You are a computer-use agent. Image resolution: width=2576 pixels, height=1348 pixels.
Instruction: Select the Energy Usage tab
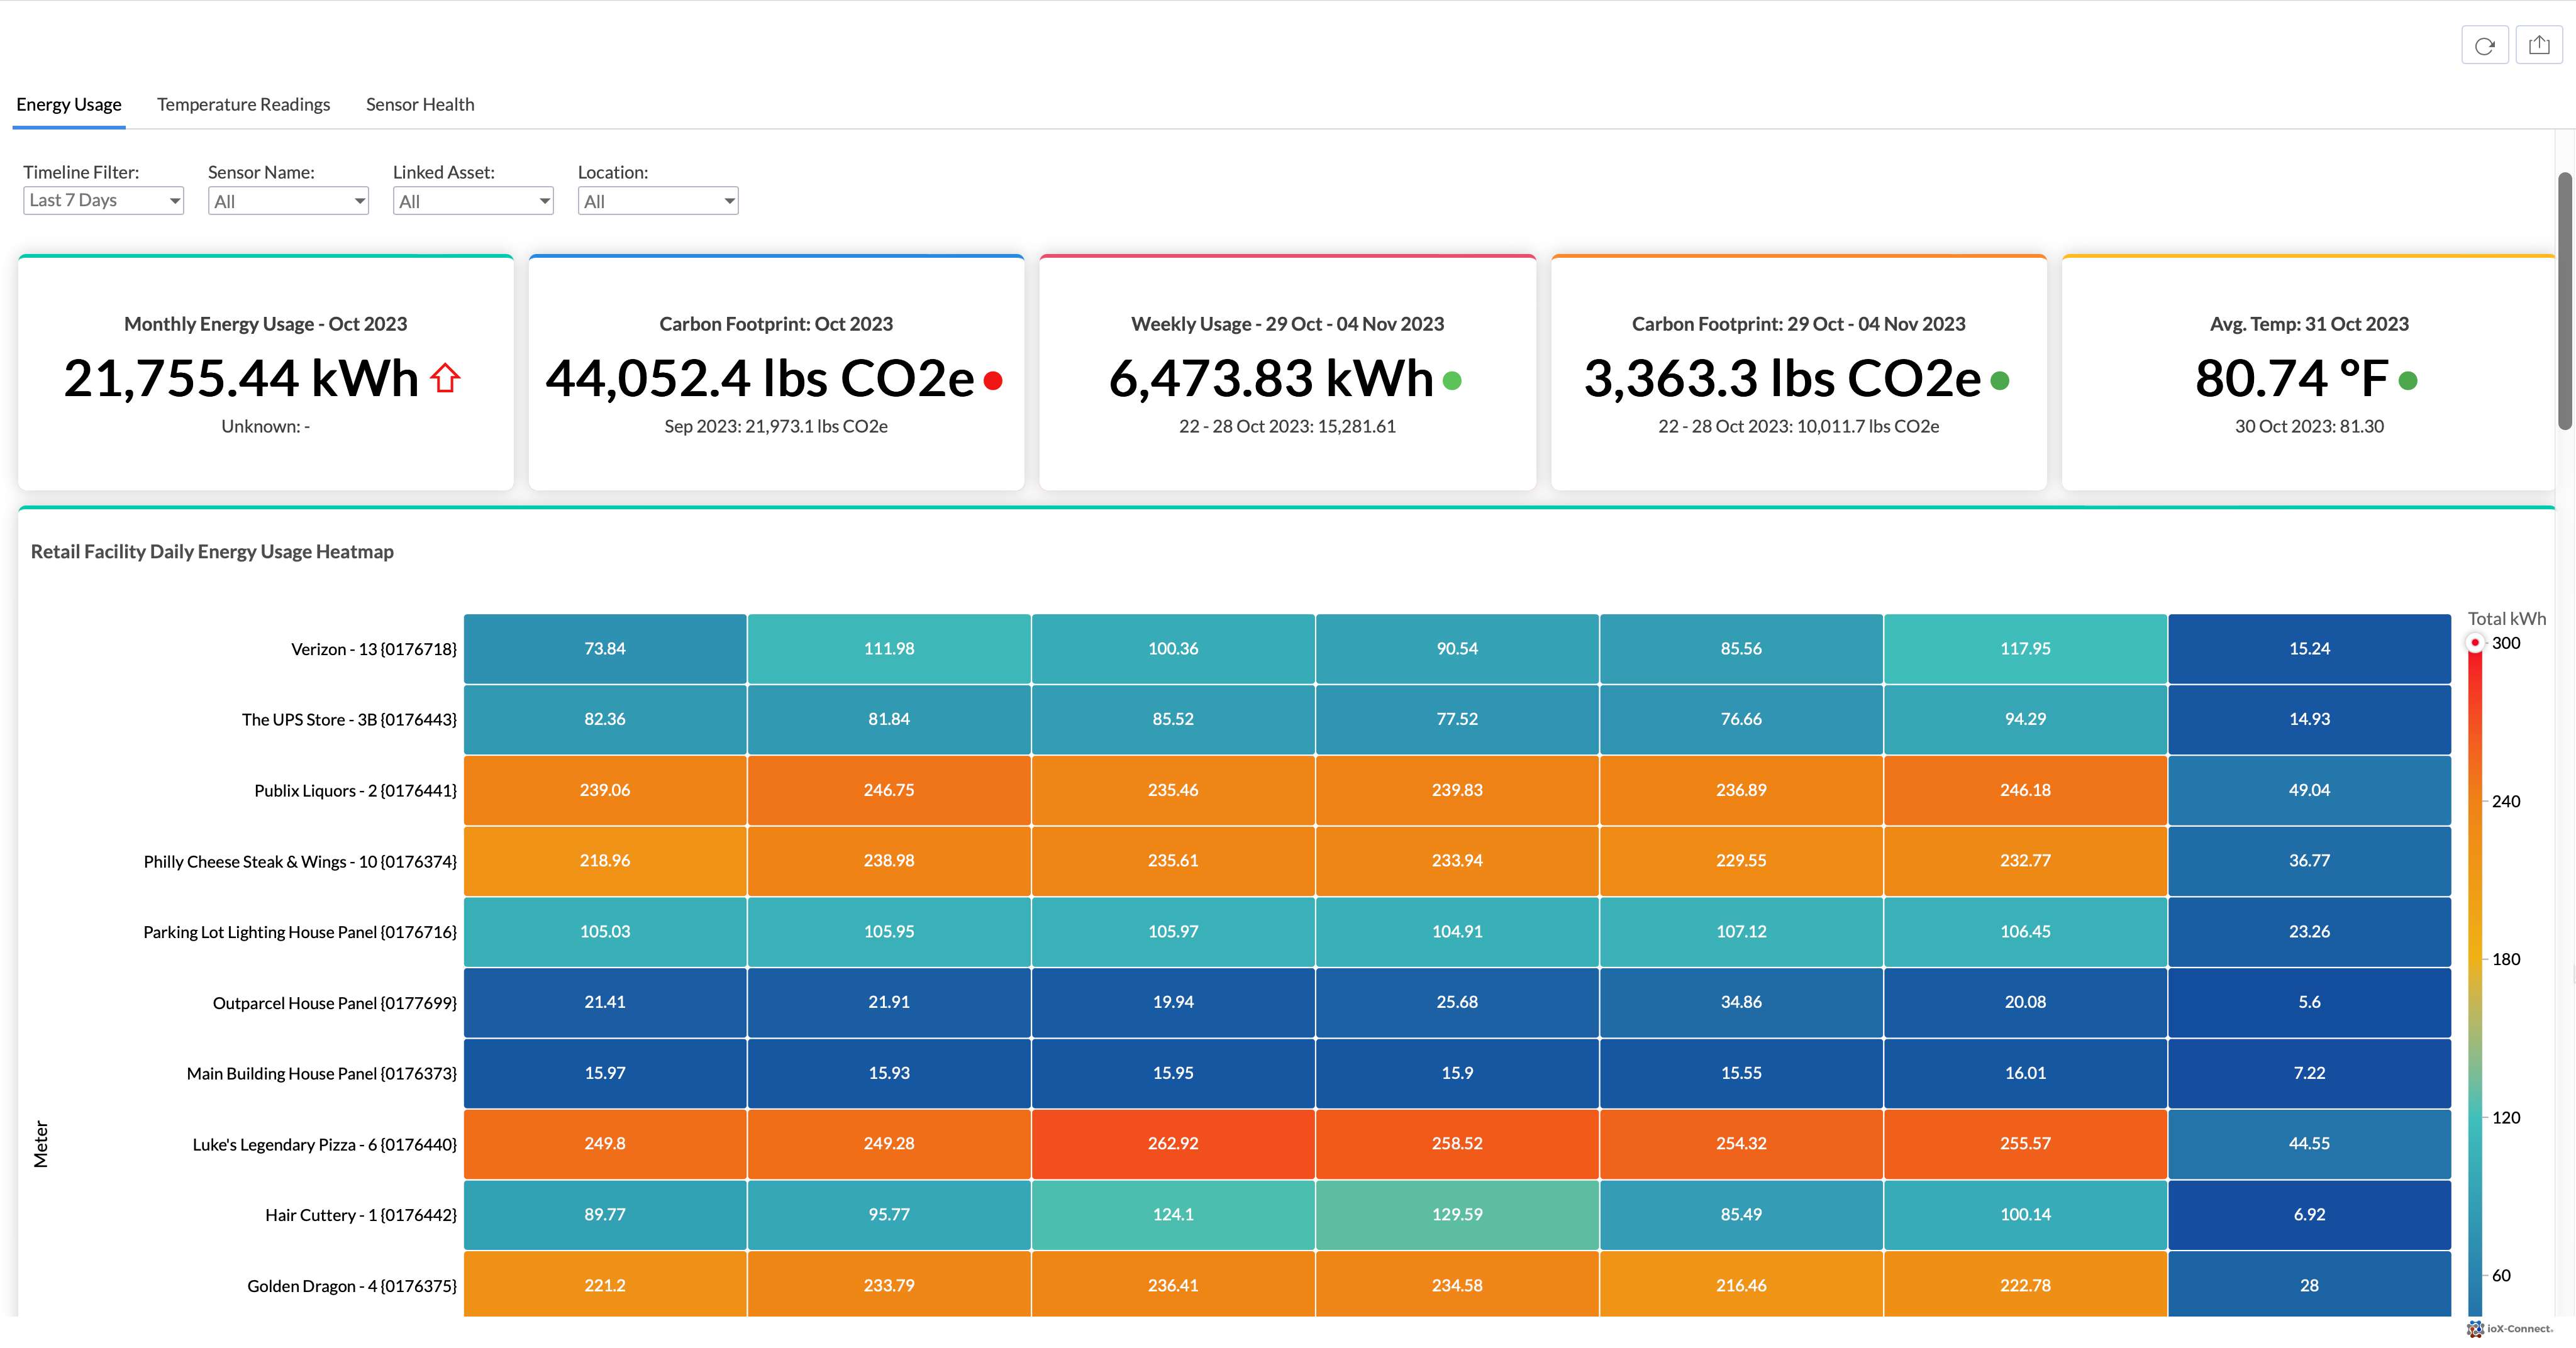pyautogui.click(x=67, y=104)
